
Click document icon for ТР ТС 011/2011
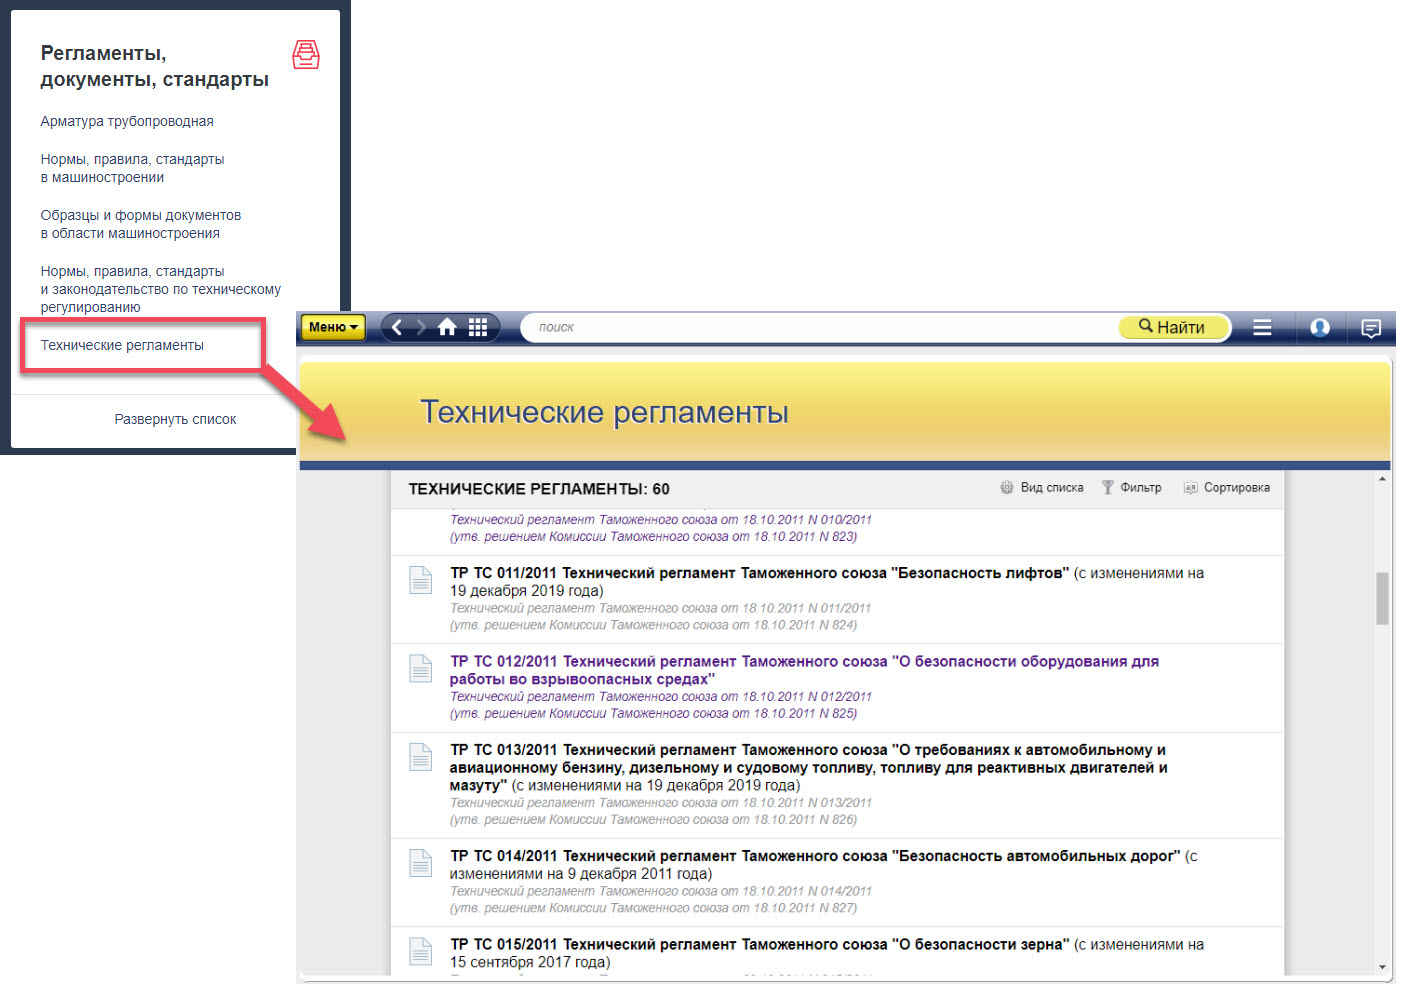[421, 580]
